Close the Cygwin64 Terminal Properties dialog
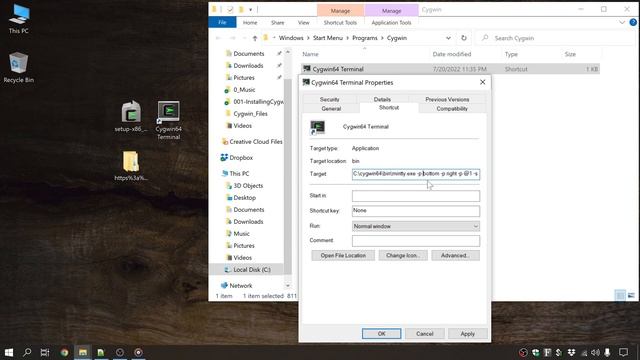This screenshot has height=360, width=640. 482,82
